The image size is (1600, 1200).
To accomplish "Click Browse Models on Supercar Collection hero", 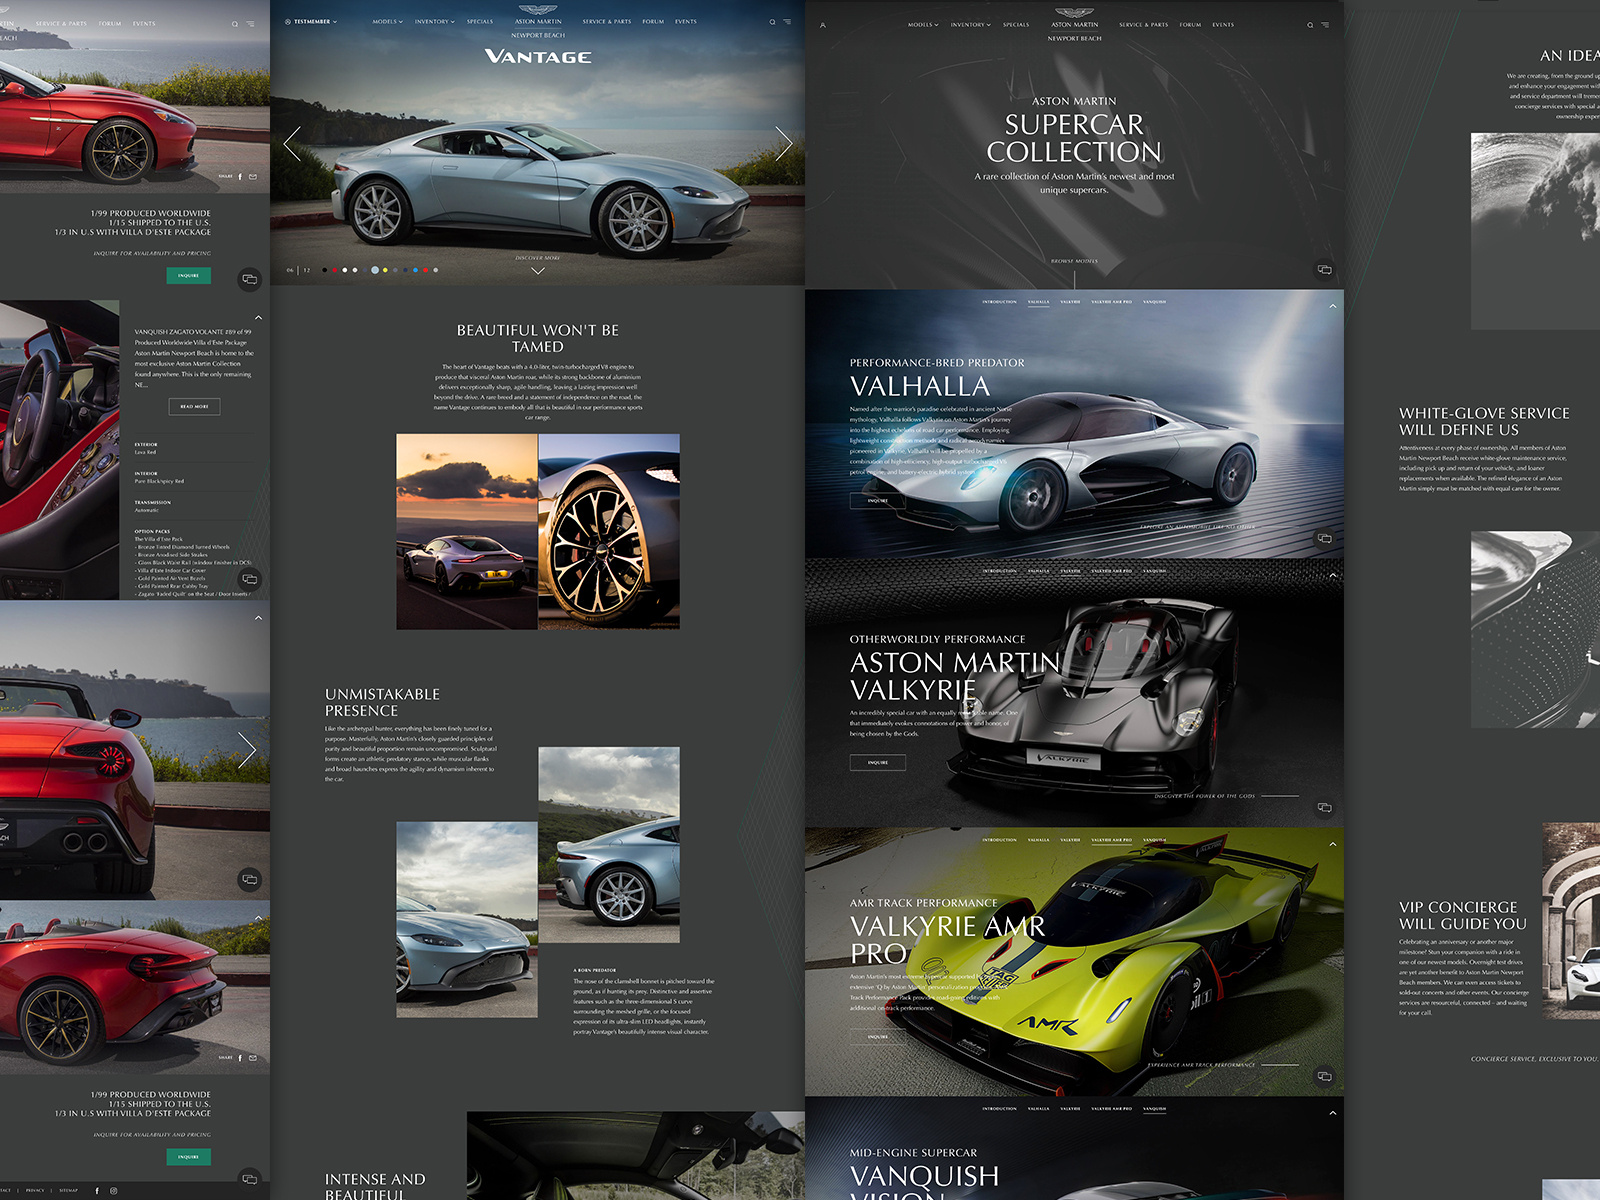I will 1074,261.
